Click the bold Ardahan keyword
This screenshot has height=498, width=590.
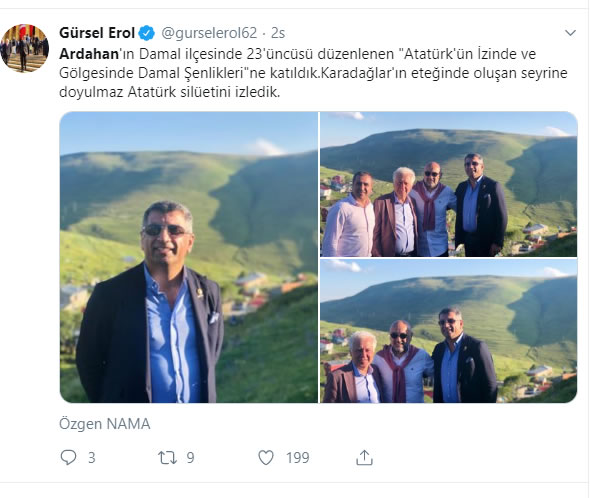[89, 54]
